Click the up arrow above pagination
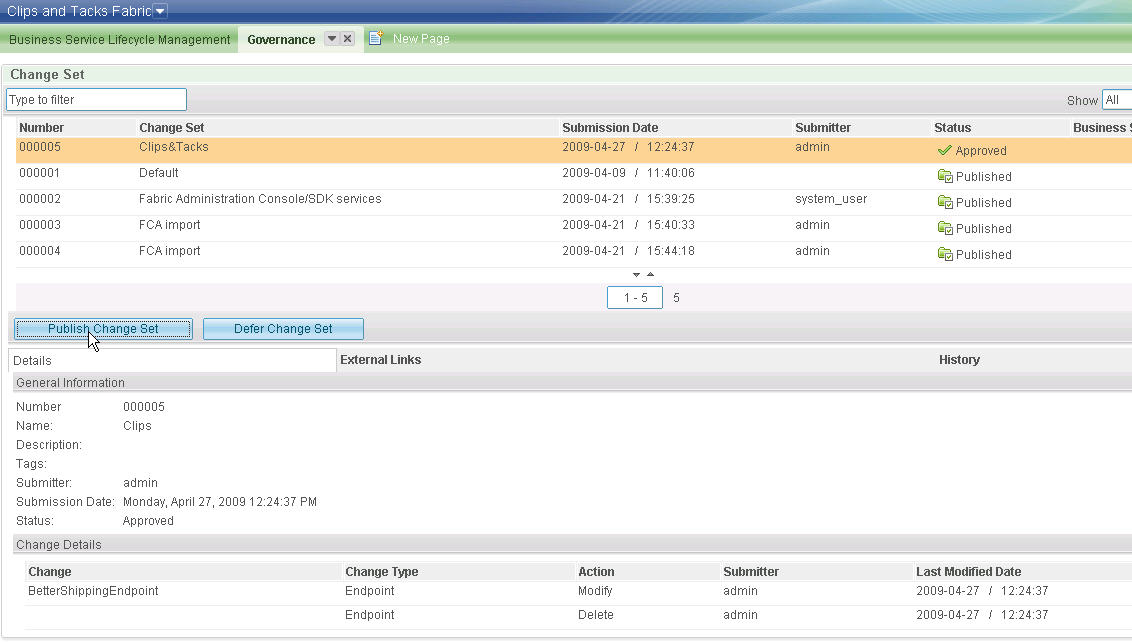This screenshot has width=1132, height=642. tap(650, 275)
